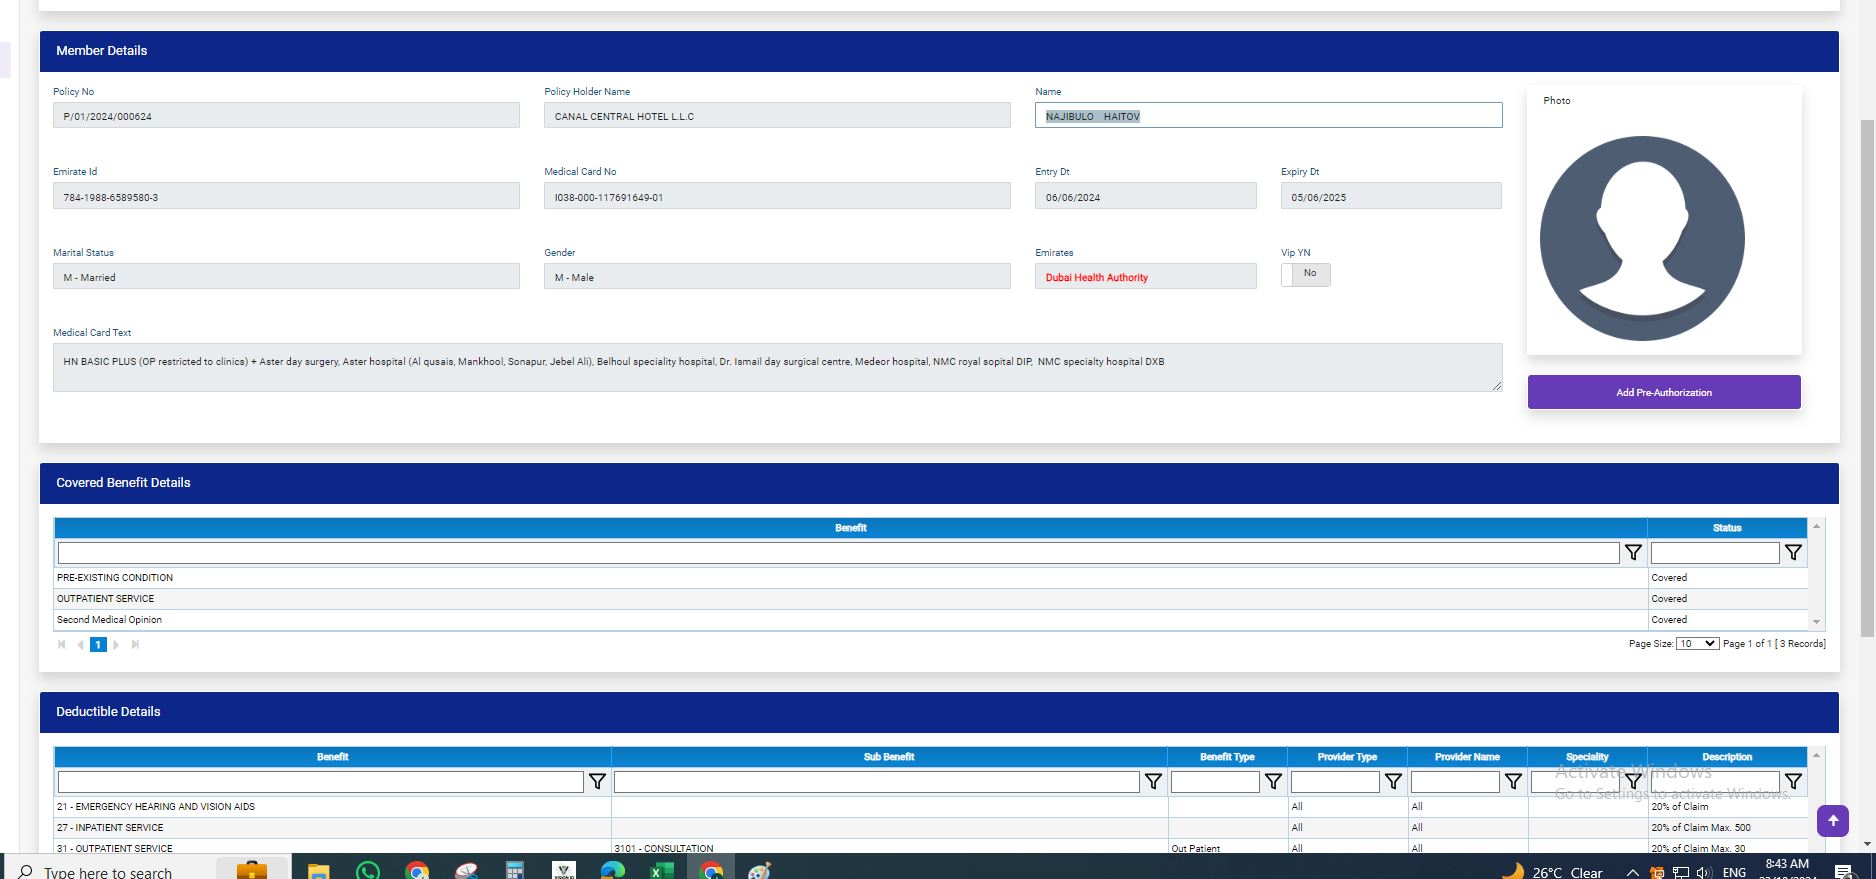Select the 27 - INPATIENT SERVICE row
This screenshot has width=1876, height=879.
point(931,827)
